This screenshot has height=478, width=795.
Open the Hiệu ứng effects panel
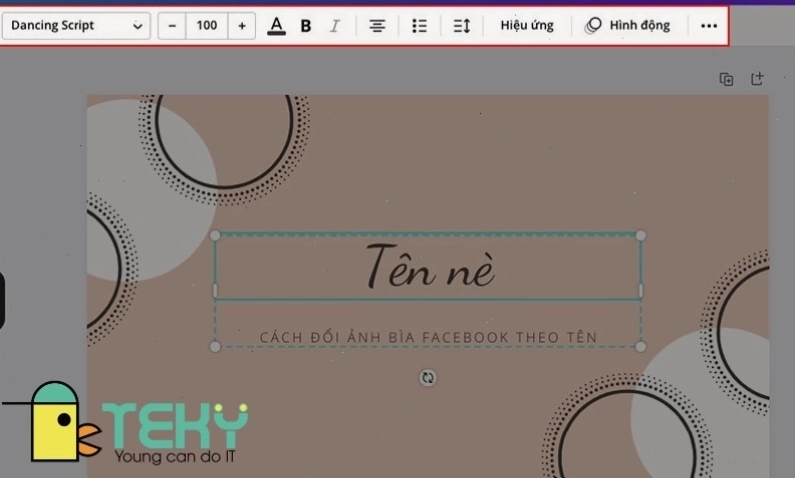tap(527, 25)
